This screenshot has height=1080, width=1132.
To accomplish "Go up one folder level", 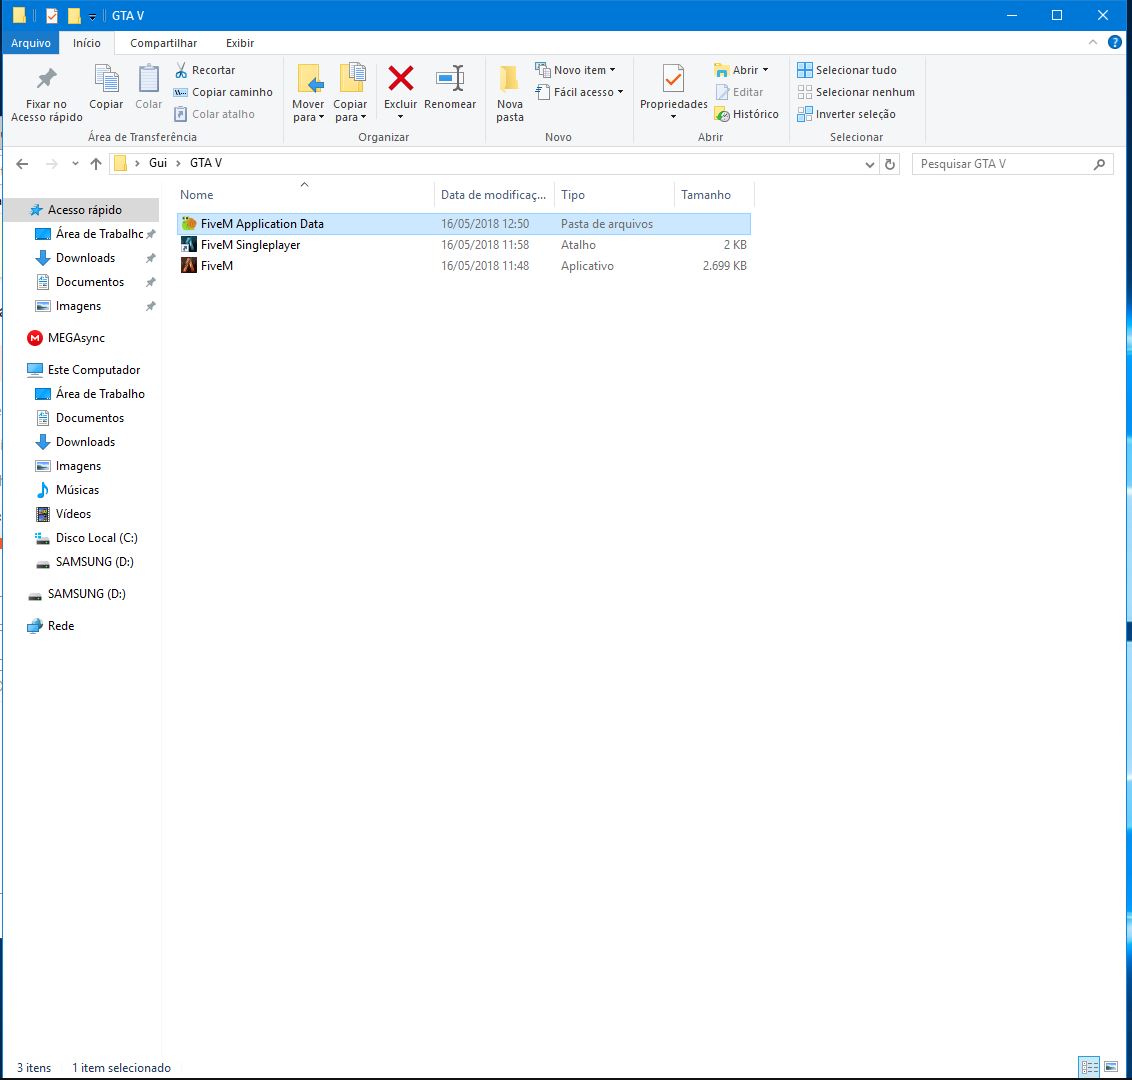I will [96, 164].
